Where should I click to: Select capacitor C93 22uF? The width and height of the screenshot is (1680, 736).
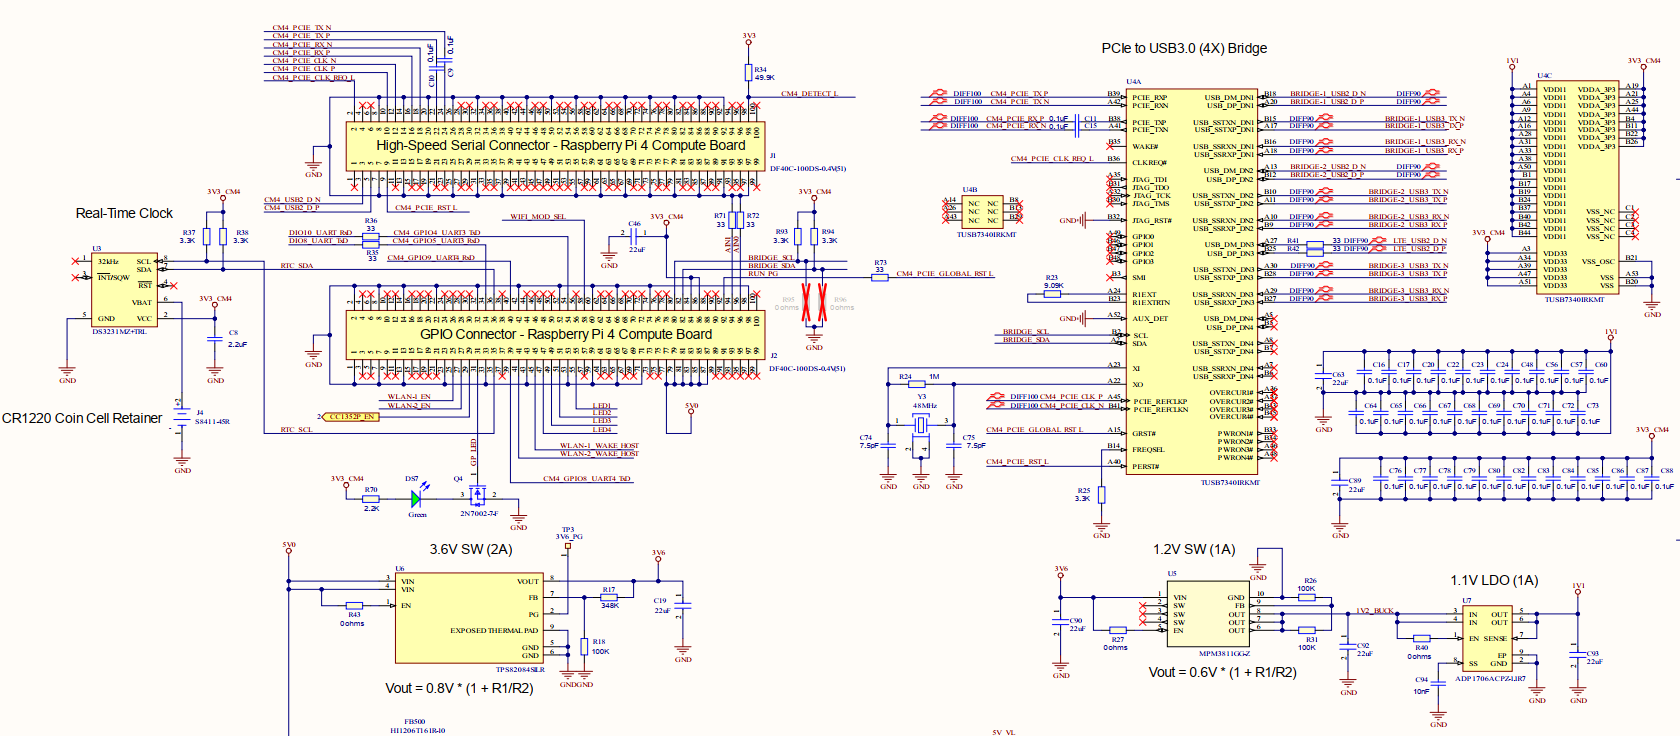[x=1578, y=656]
